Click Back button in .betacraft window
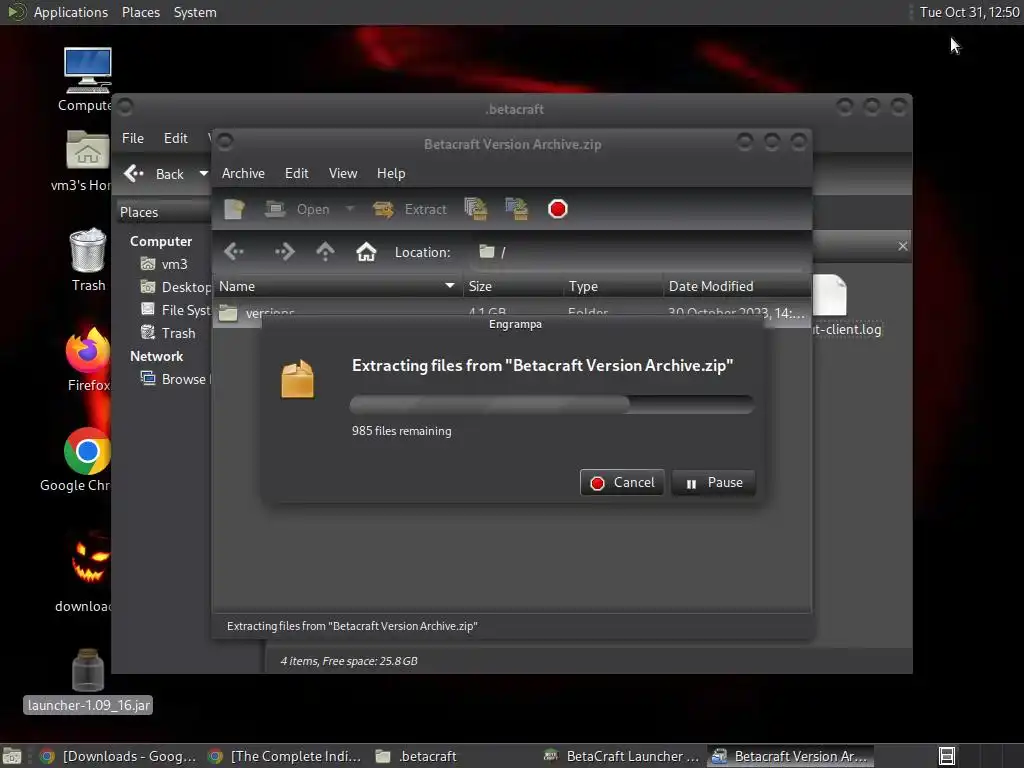Viewport: 1024px width, 768px height. (155, 174)
